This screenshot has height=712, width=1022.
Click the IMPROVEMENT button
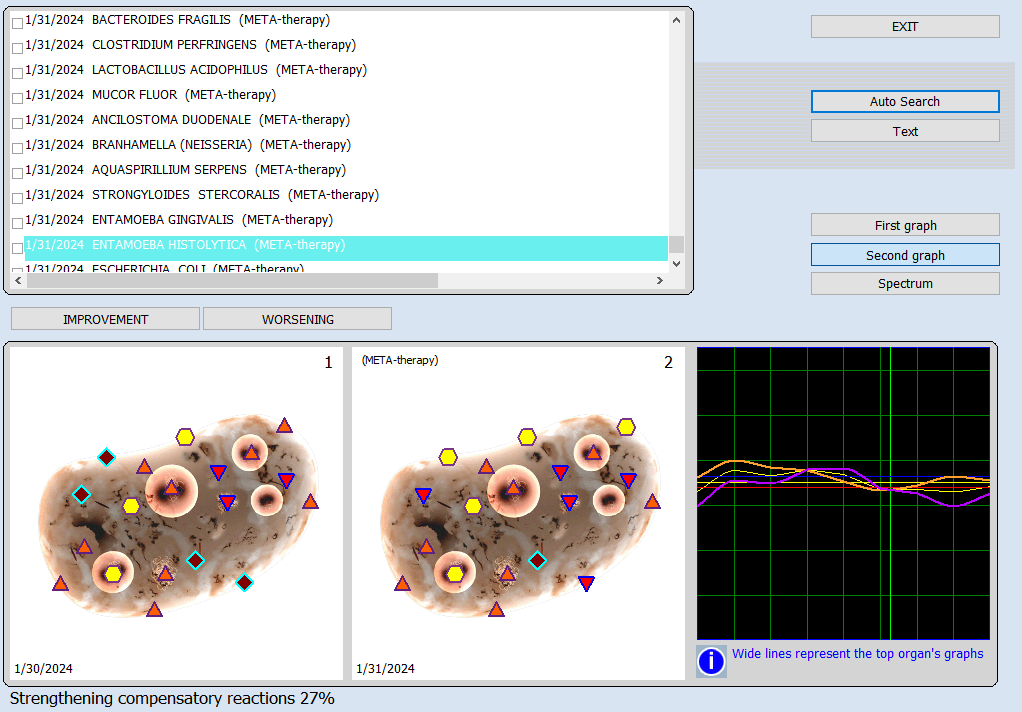coord(105,319)
